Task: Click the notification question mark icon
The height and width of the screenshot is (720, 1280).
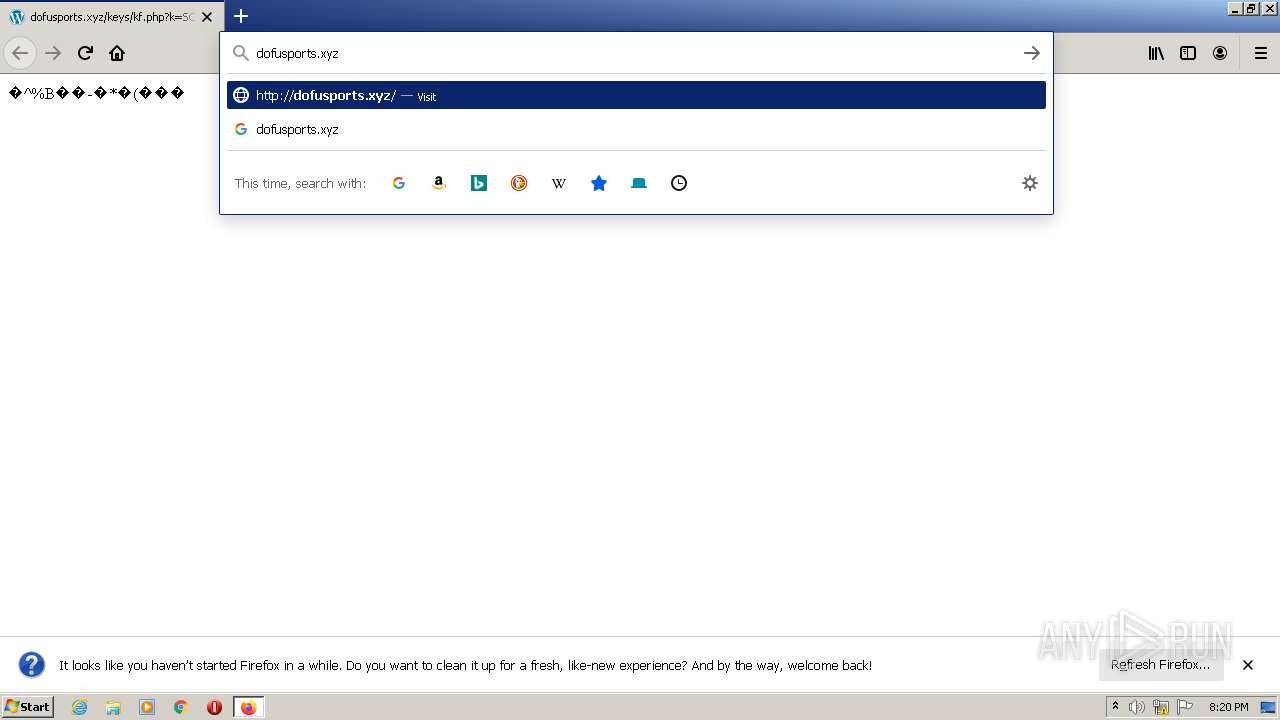Action: coord(32,665)
